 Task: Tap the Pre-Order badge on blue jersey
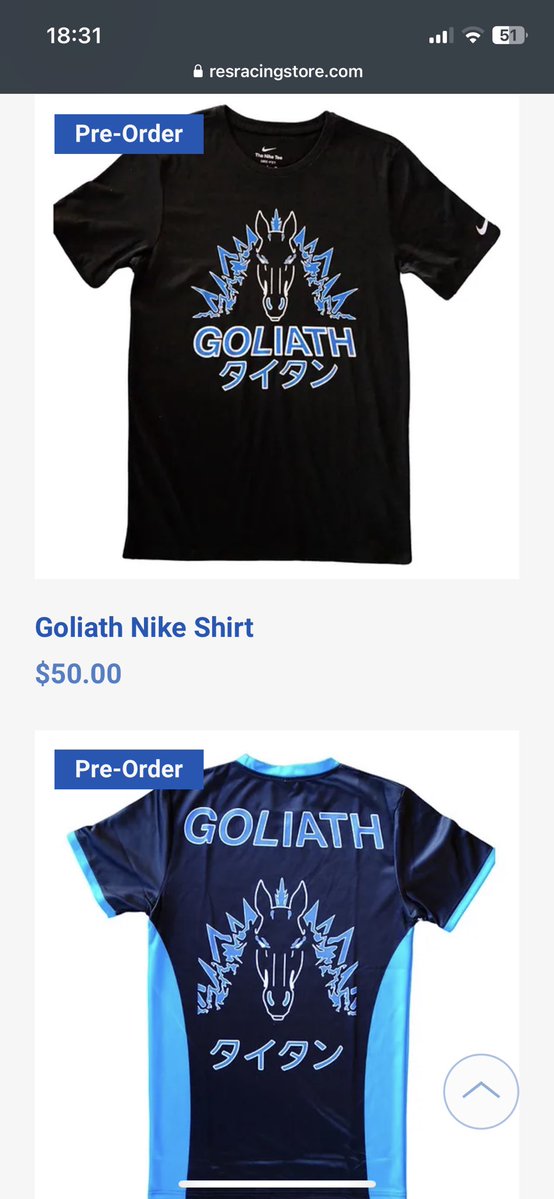click(x=129, y=769)
